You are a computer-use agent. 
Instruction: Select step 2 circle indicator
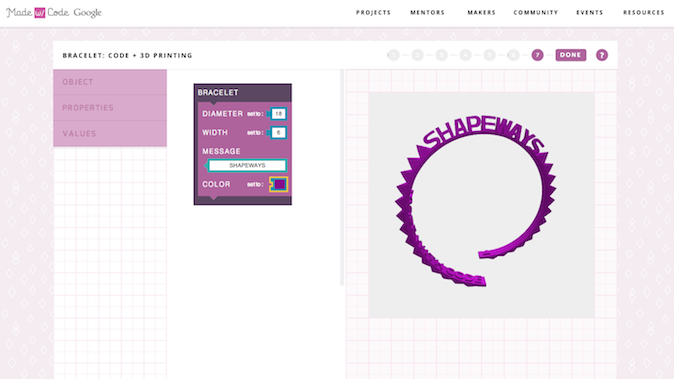tap(417, 55)
